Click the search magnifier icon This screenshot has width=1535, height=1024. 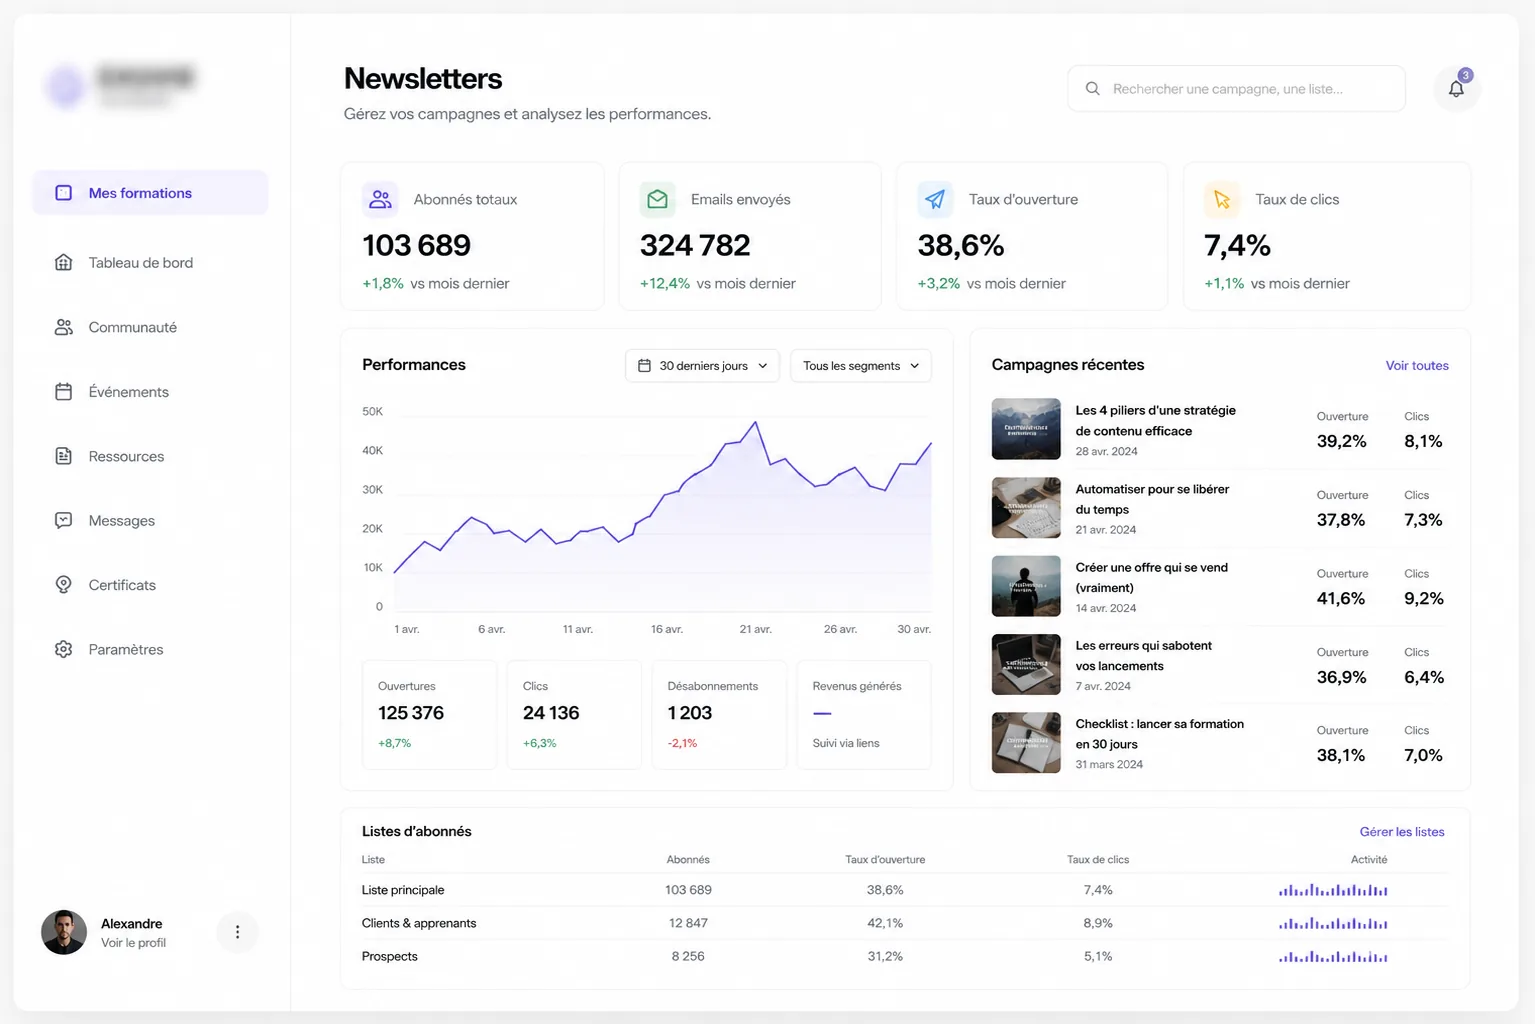click(1093, 89)
